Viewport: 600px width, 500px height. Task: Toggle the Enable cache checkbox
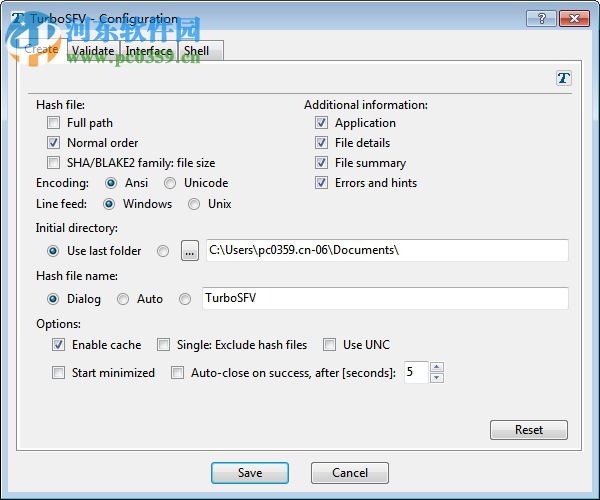[58, 345]
